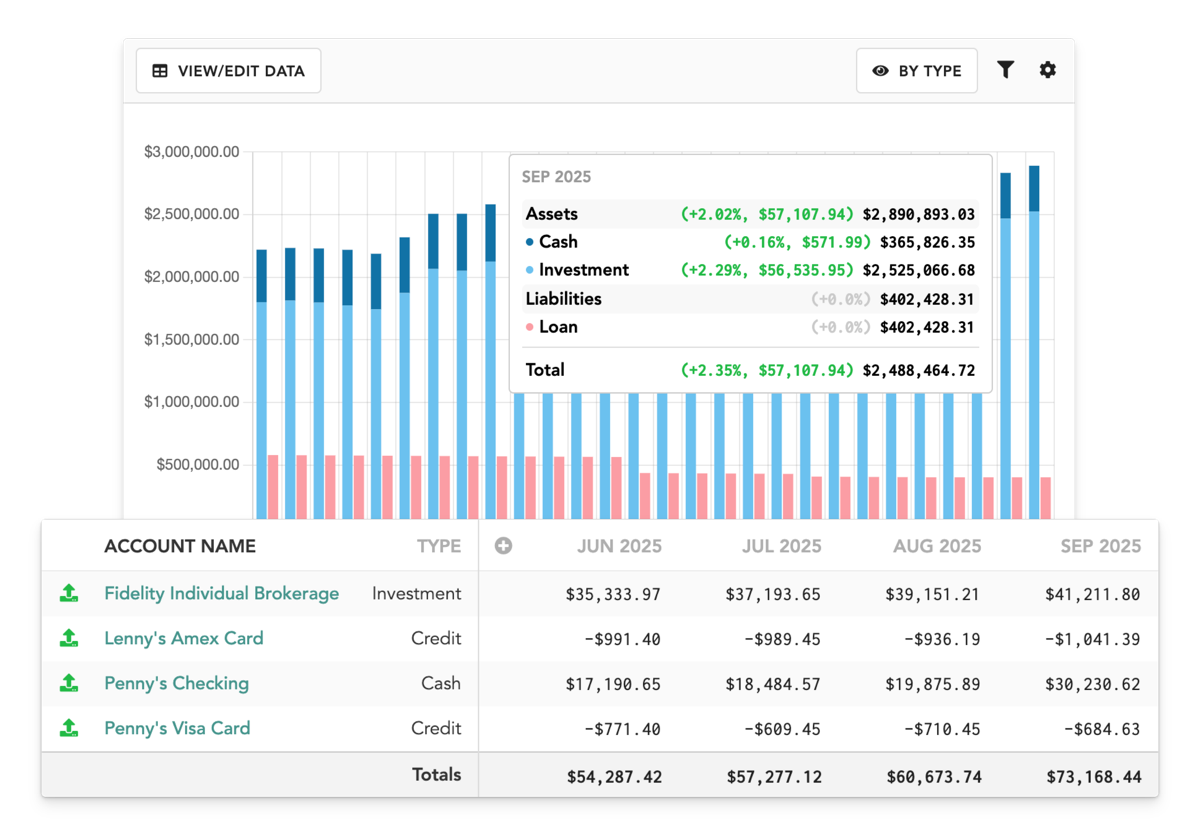Click the JUN 2025 column header
Screen dimensions: 1200x838
tap(619, 546)
